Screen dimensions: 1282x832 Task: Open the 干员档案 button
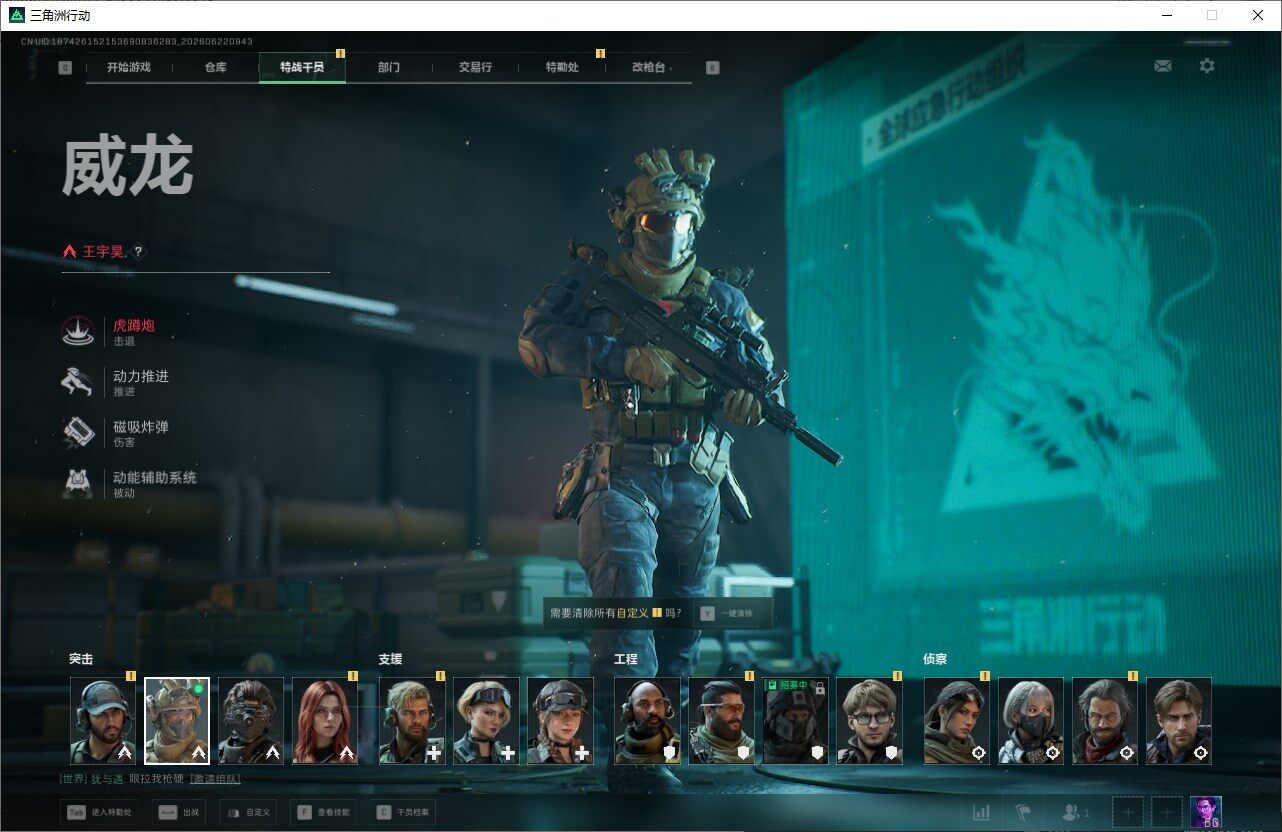(x=402, y=813)
